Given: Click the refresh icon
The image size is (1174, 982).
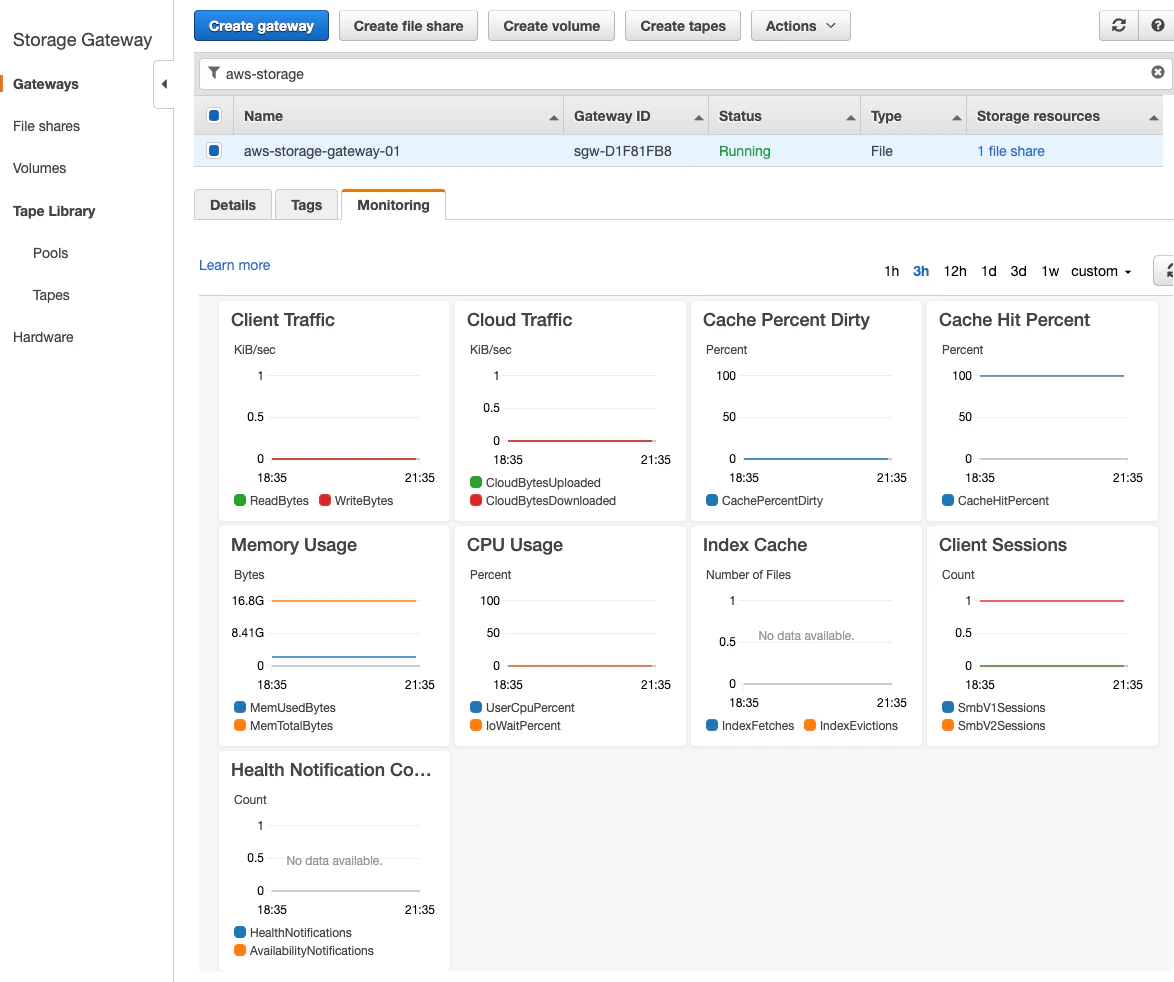Looking at the screenshot, I should point(1118,26).
